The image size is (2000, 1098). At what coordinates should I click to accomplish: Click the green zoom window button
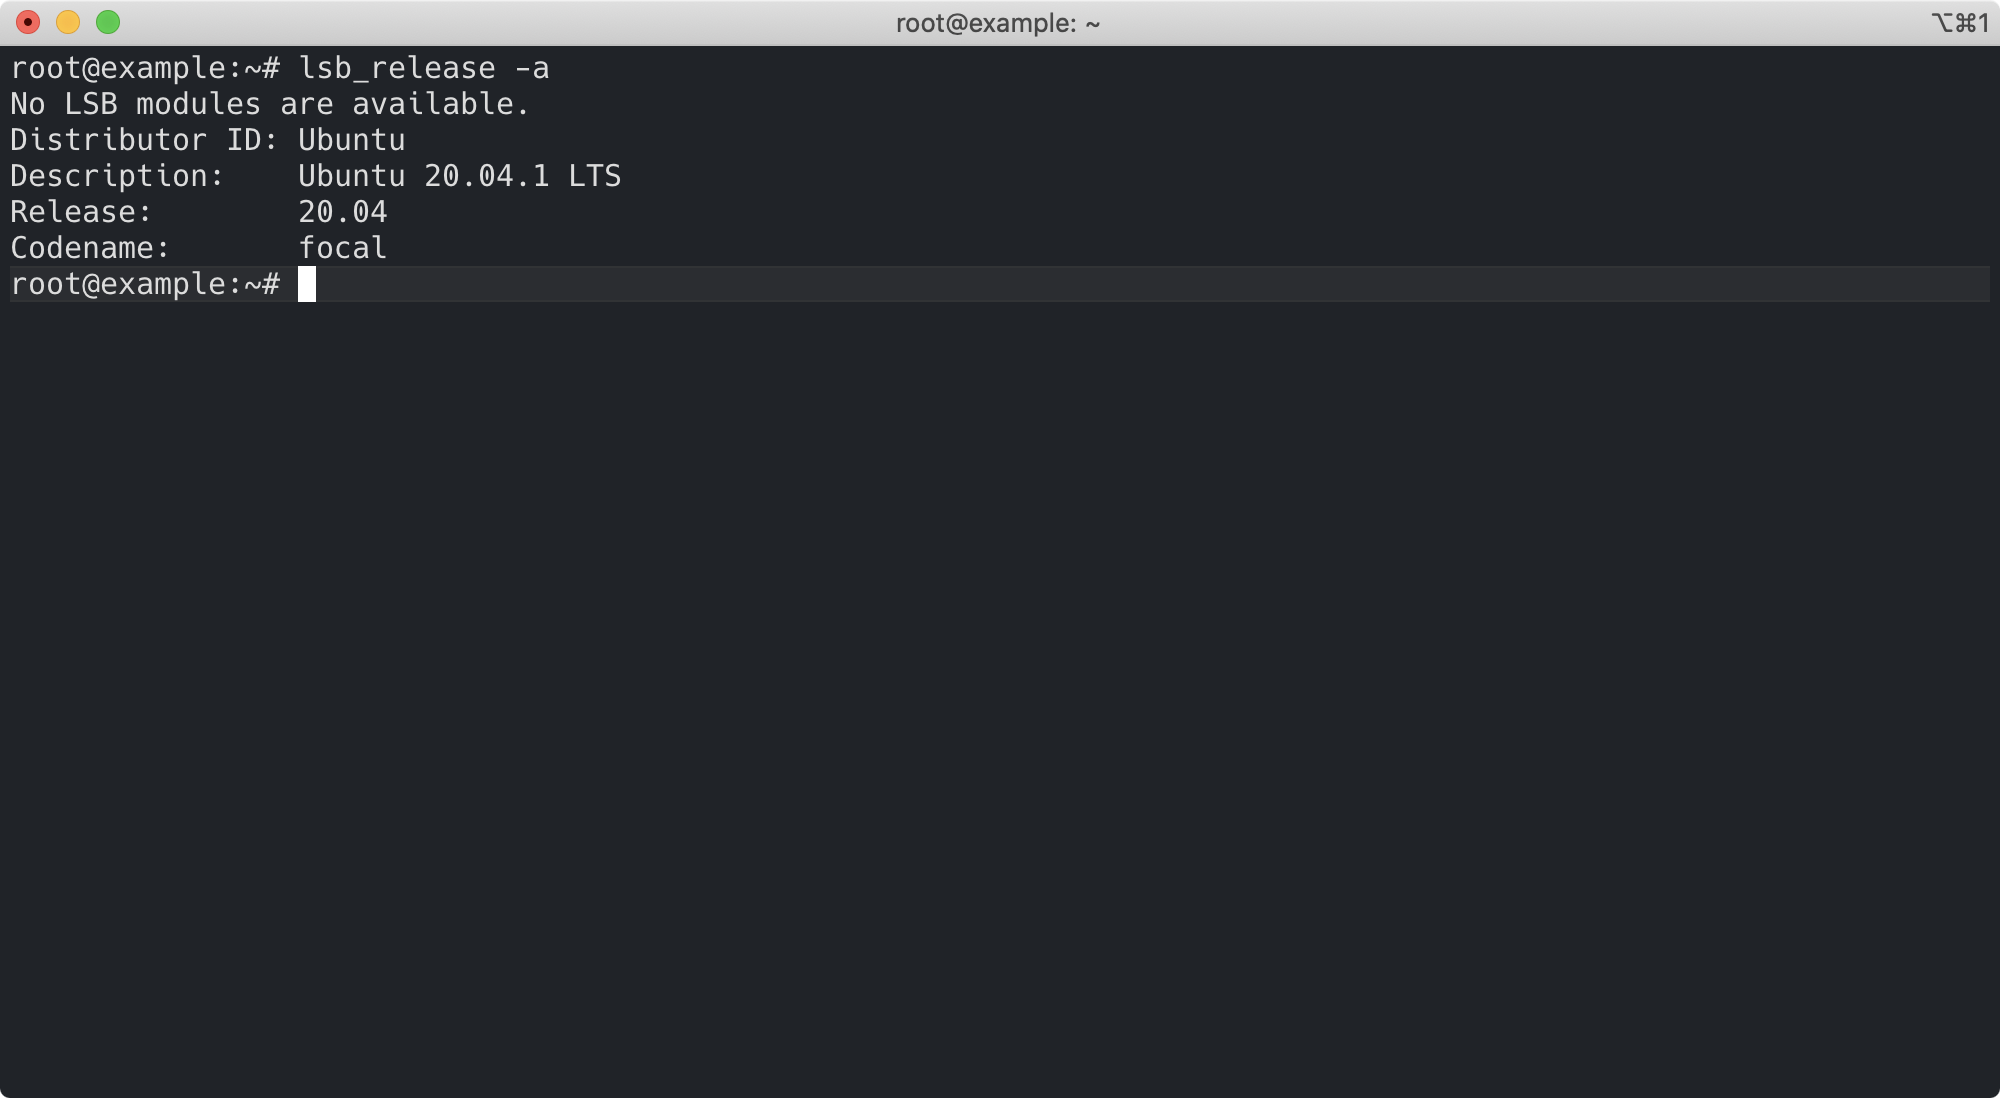[108, 22]
